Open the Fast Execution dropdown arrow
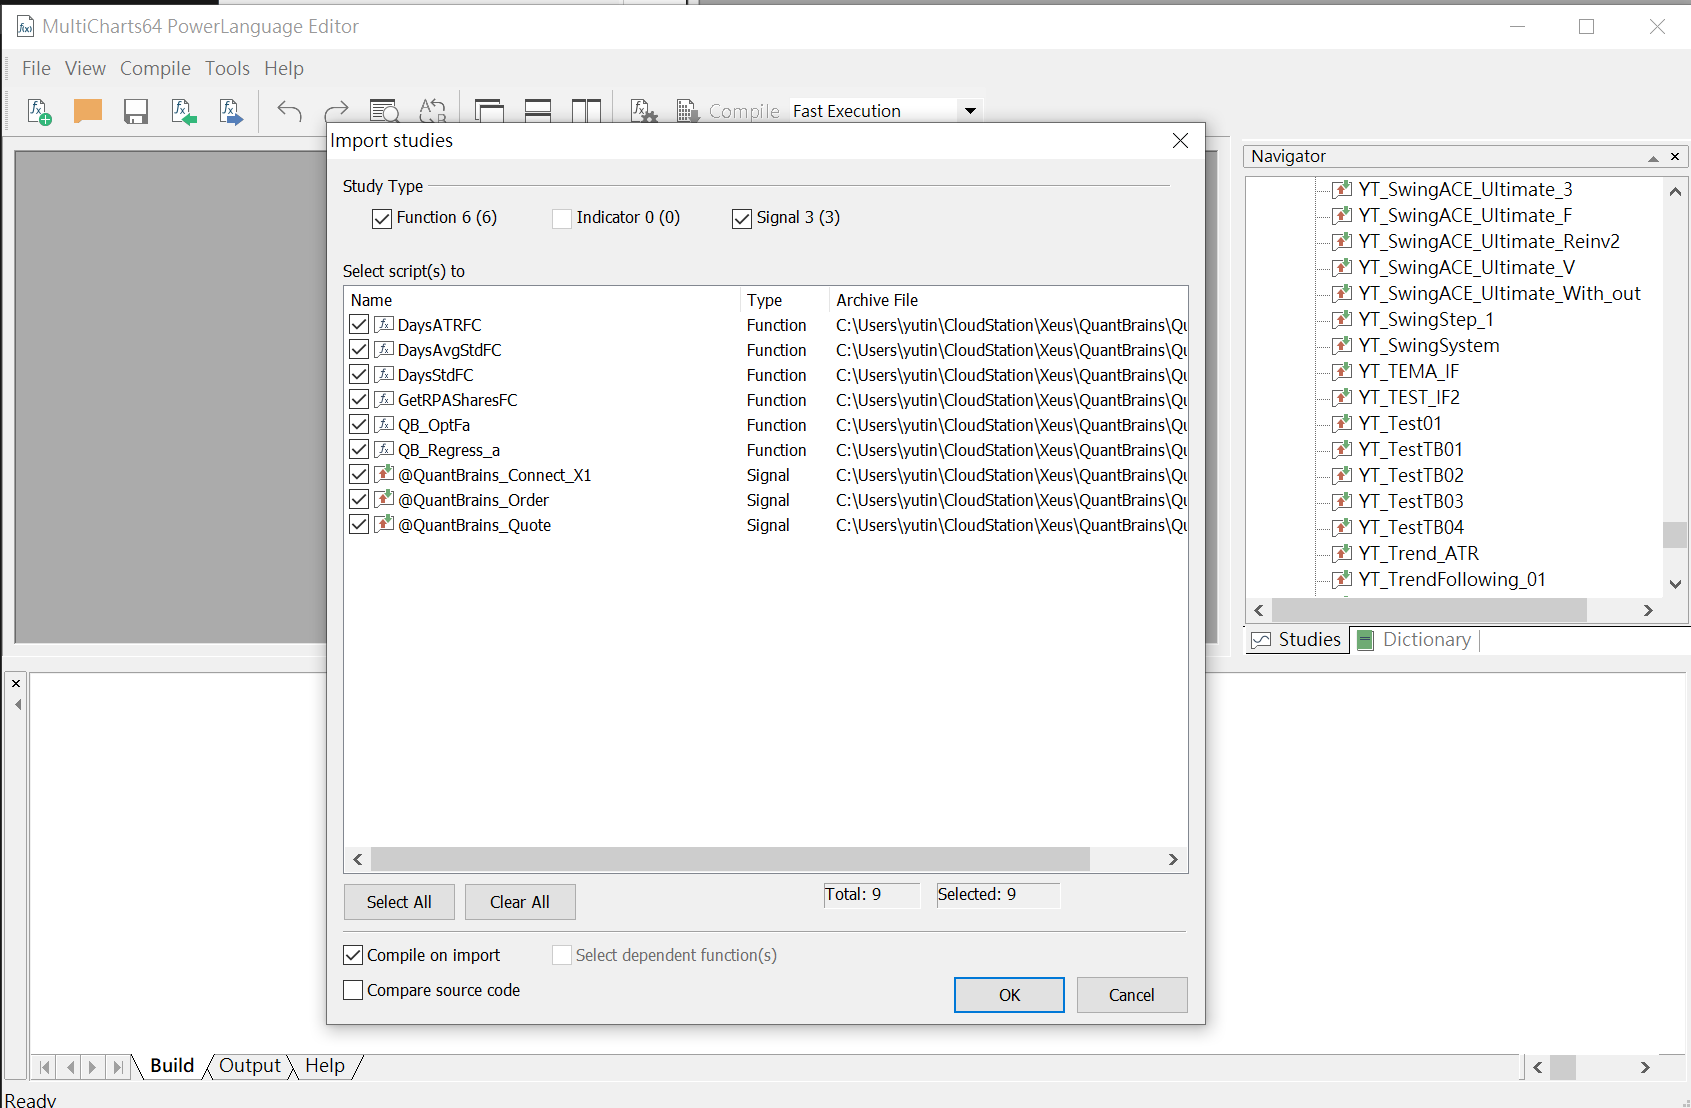1691x1108 pixels. coord(969,111)
